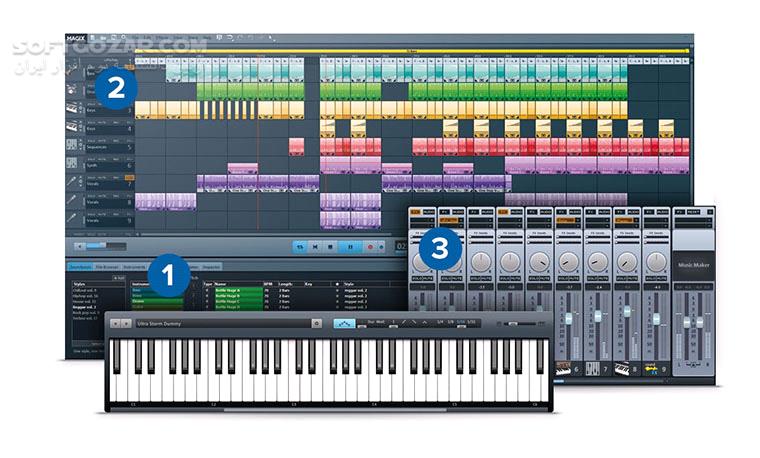Select the previous keyboard preset with the arrow button

tap(115, 323)
